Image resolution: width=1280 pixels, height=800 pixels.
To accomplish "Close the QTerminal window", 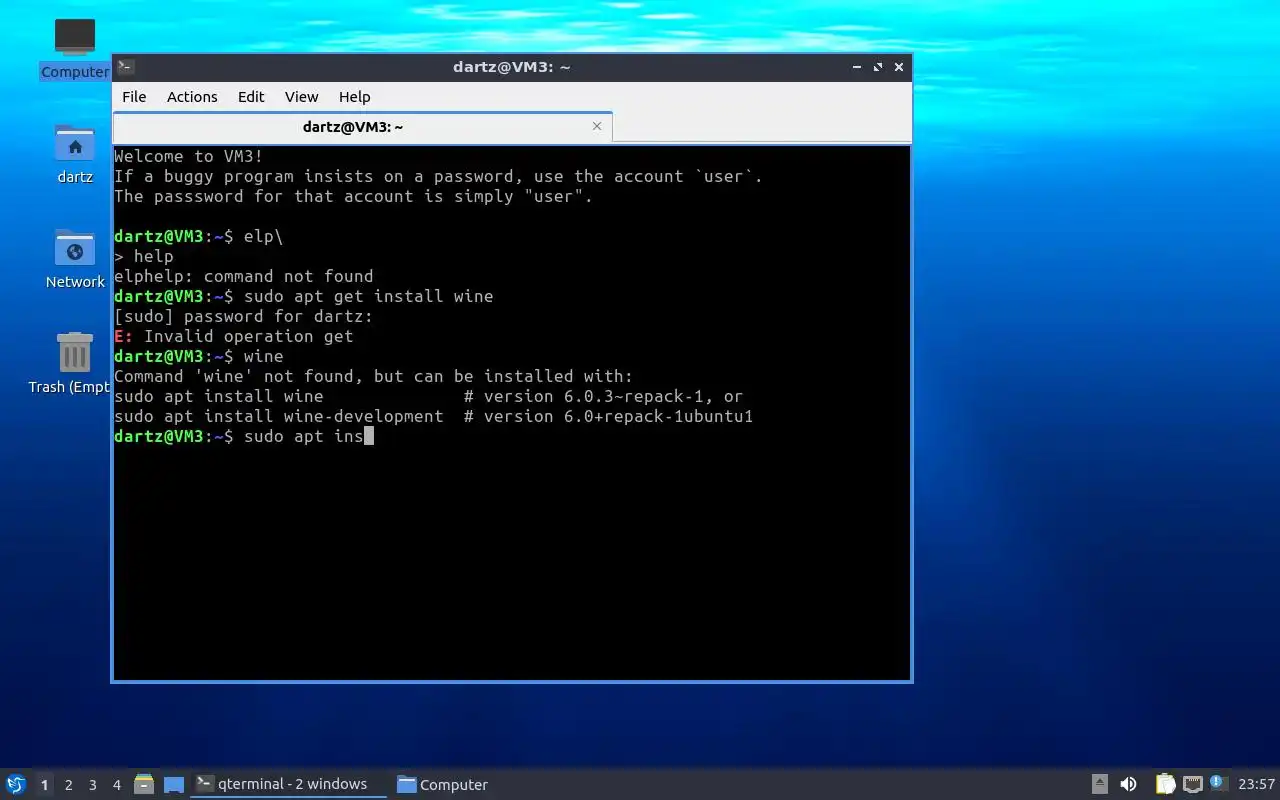I will point(899,67).
